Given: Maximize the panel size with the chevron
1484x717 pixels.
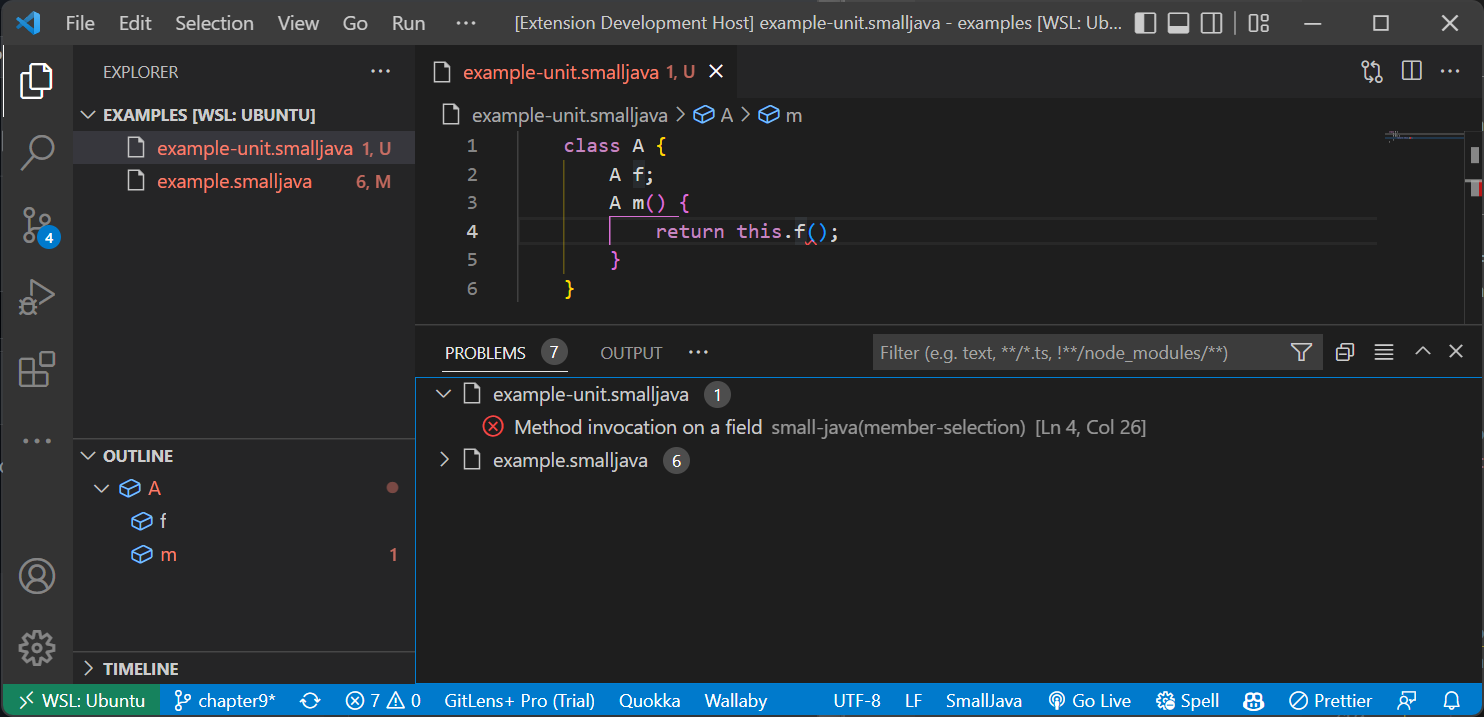Looking at the screenshot, I should (1422, 351).
